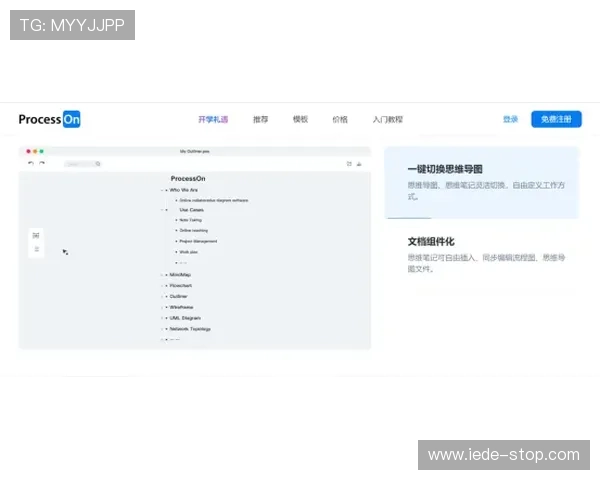Select the Wireframe row text
Image resolution: width=600 pixels, height=480 pixels.
(181, 307)
